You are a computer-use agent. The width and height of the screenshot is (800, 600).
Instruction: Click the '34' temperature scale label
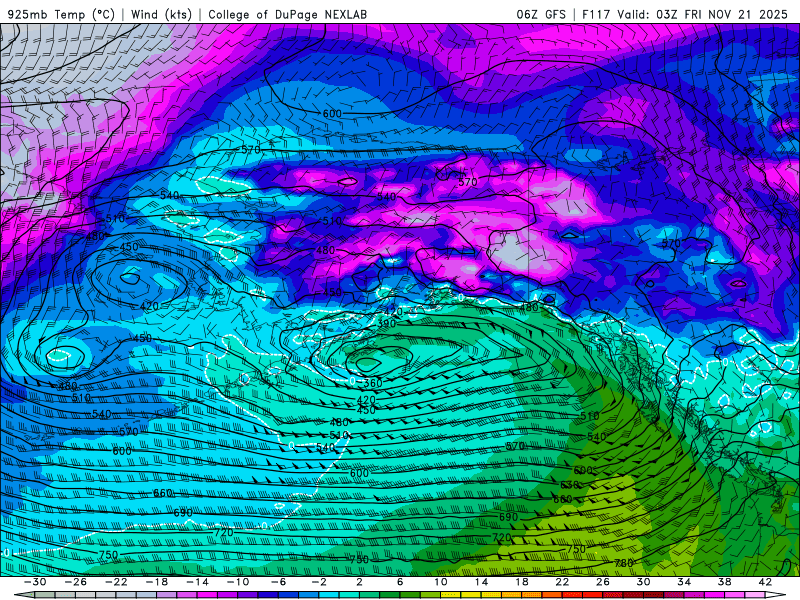click(x=684, y=582)
